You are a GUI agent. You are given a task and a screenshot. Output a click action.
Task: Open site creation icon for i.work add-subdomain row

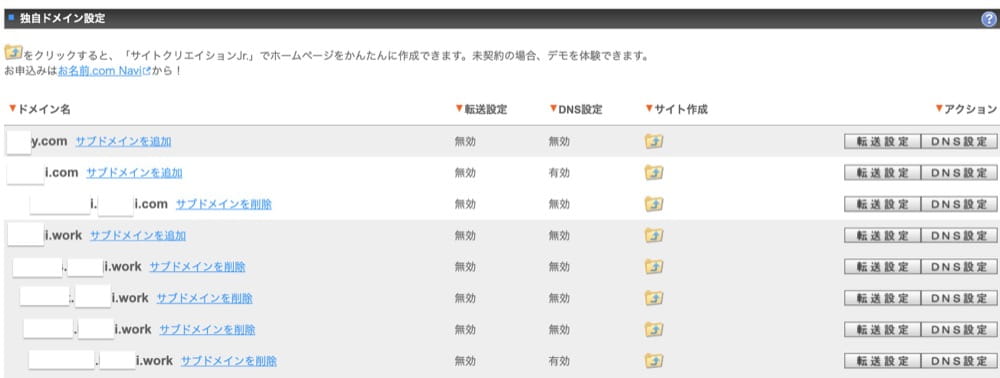point(654,235)
